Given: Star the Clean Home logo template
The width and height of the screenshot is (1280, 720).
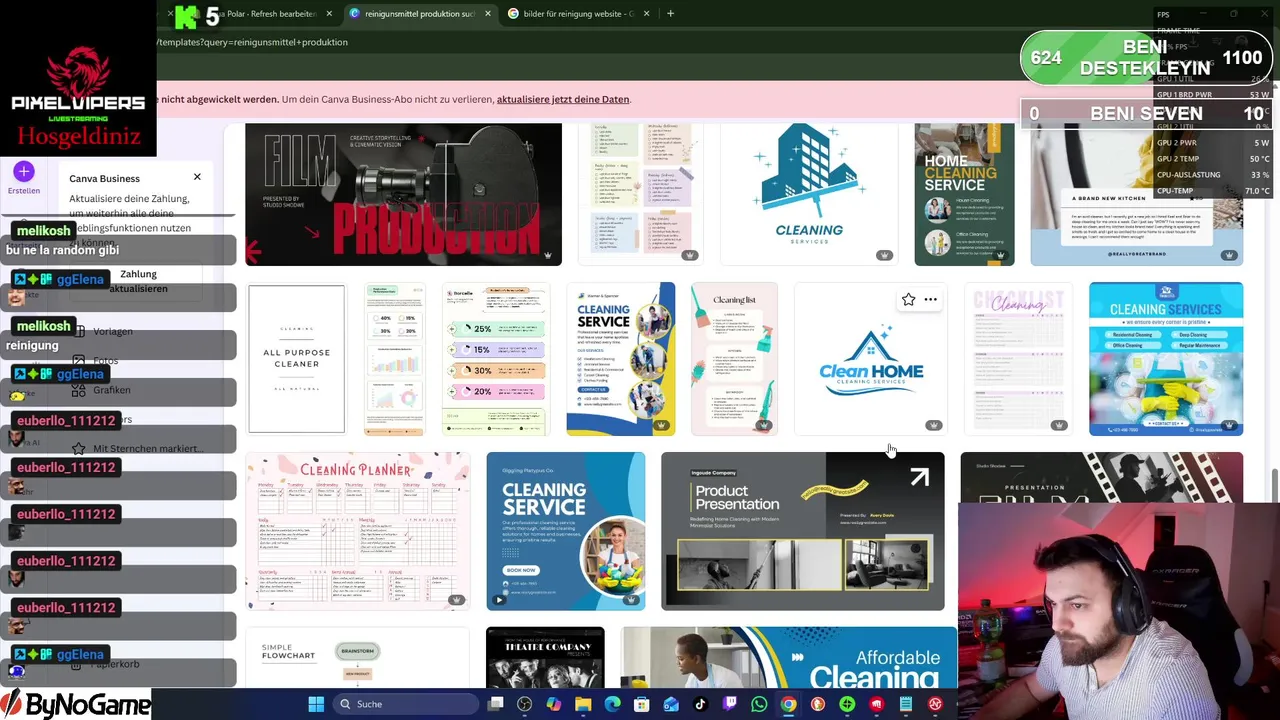Looking at the screenshot, I should 908,299.
